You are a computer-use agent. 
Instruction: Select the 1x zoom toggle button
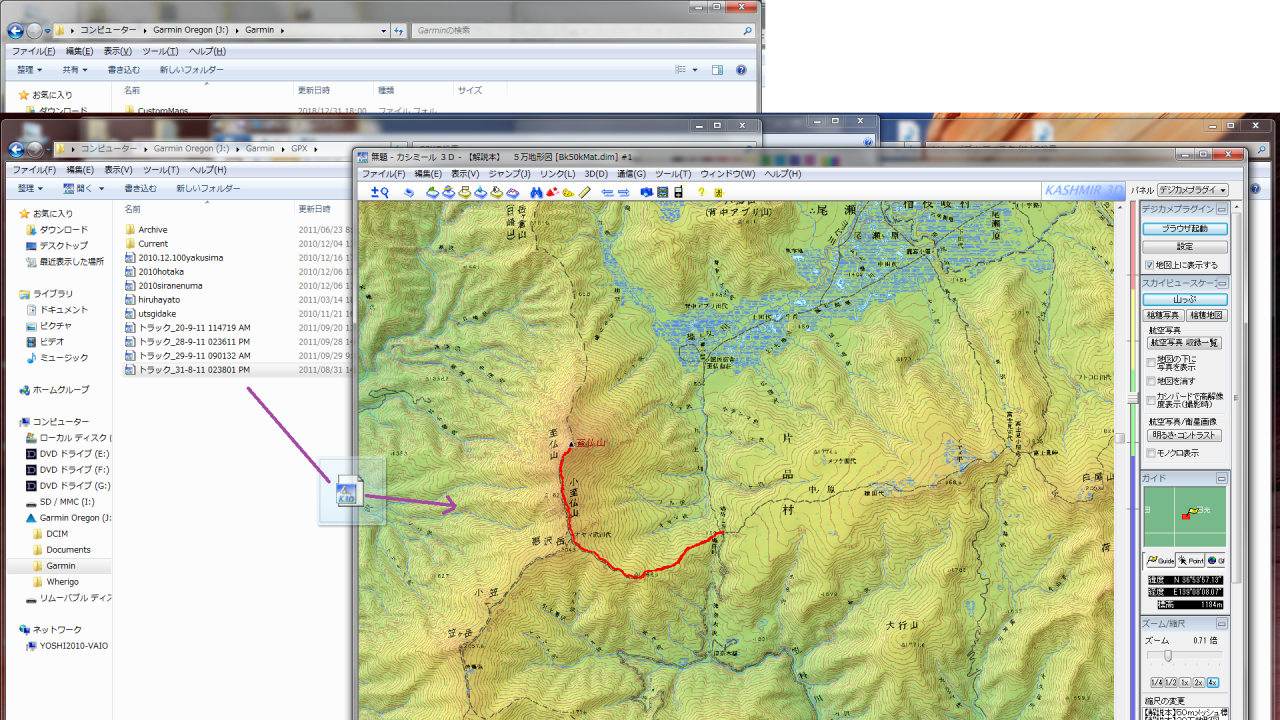click(1185, 682)
